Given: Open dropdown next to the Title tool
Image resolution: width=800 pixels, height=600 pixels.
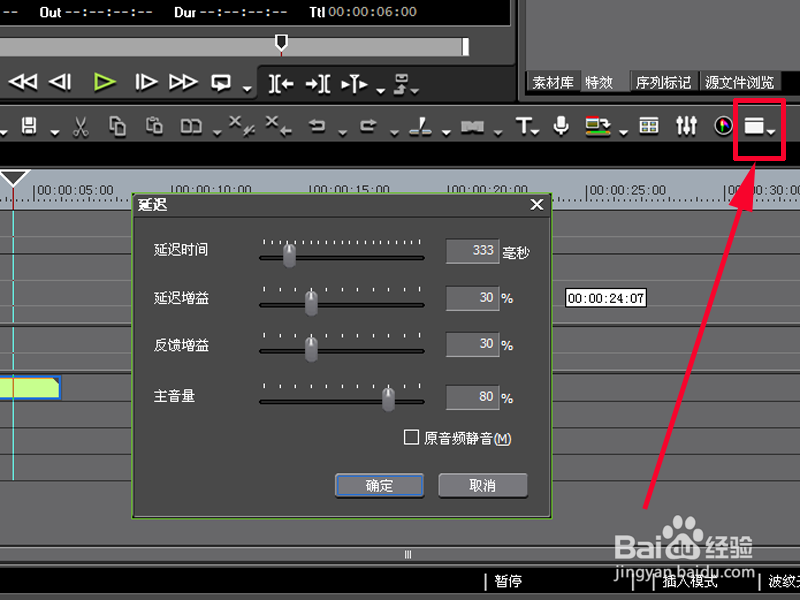Looking at the screenshot, I should (x=534, y=132).
